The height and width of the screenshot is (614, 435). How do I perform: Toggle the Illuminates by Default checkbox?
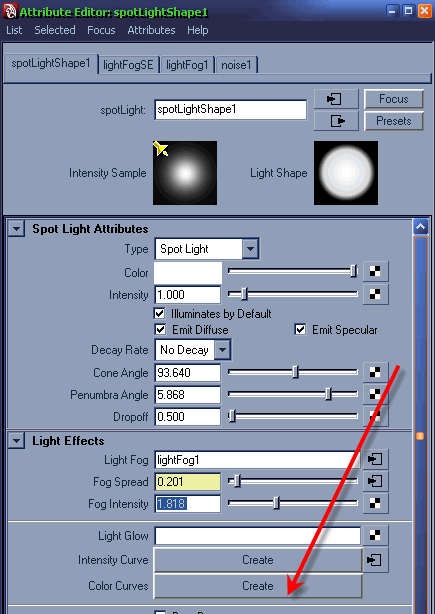pos(159,313)
